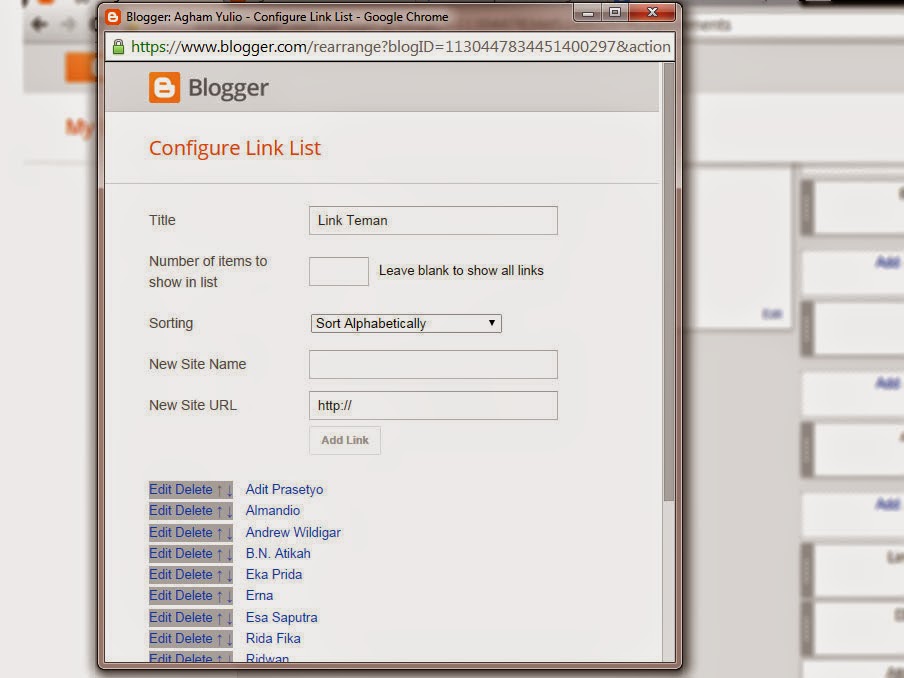Viewport: 904px width, 678px height.
Task: Edit the Andrew Wildigar link
Action: point(160,532)
